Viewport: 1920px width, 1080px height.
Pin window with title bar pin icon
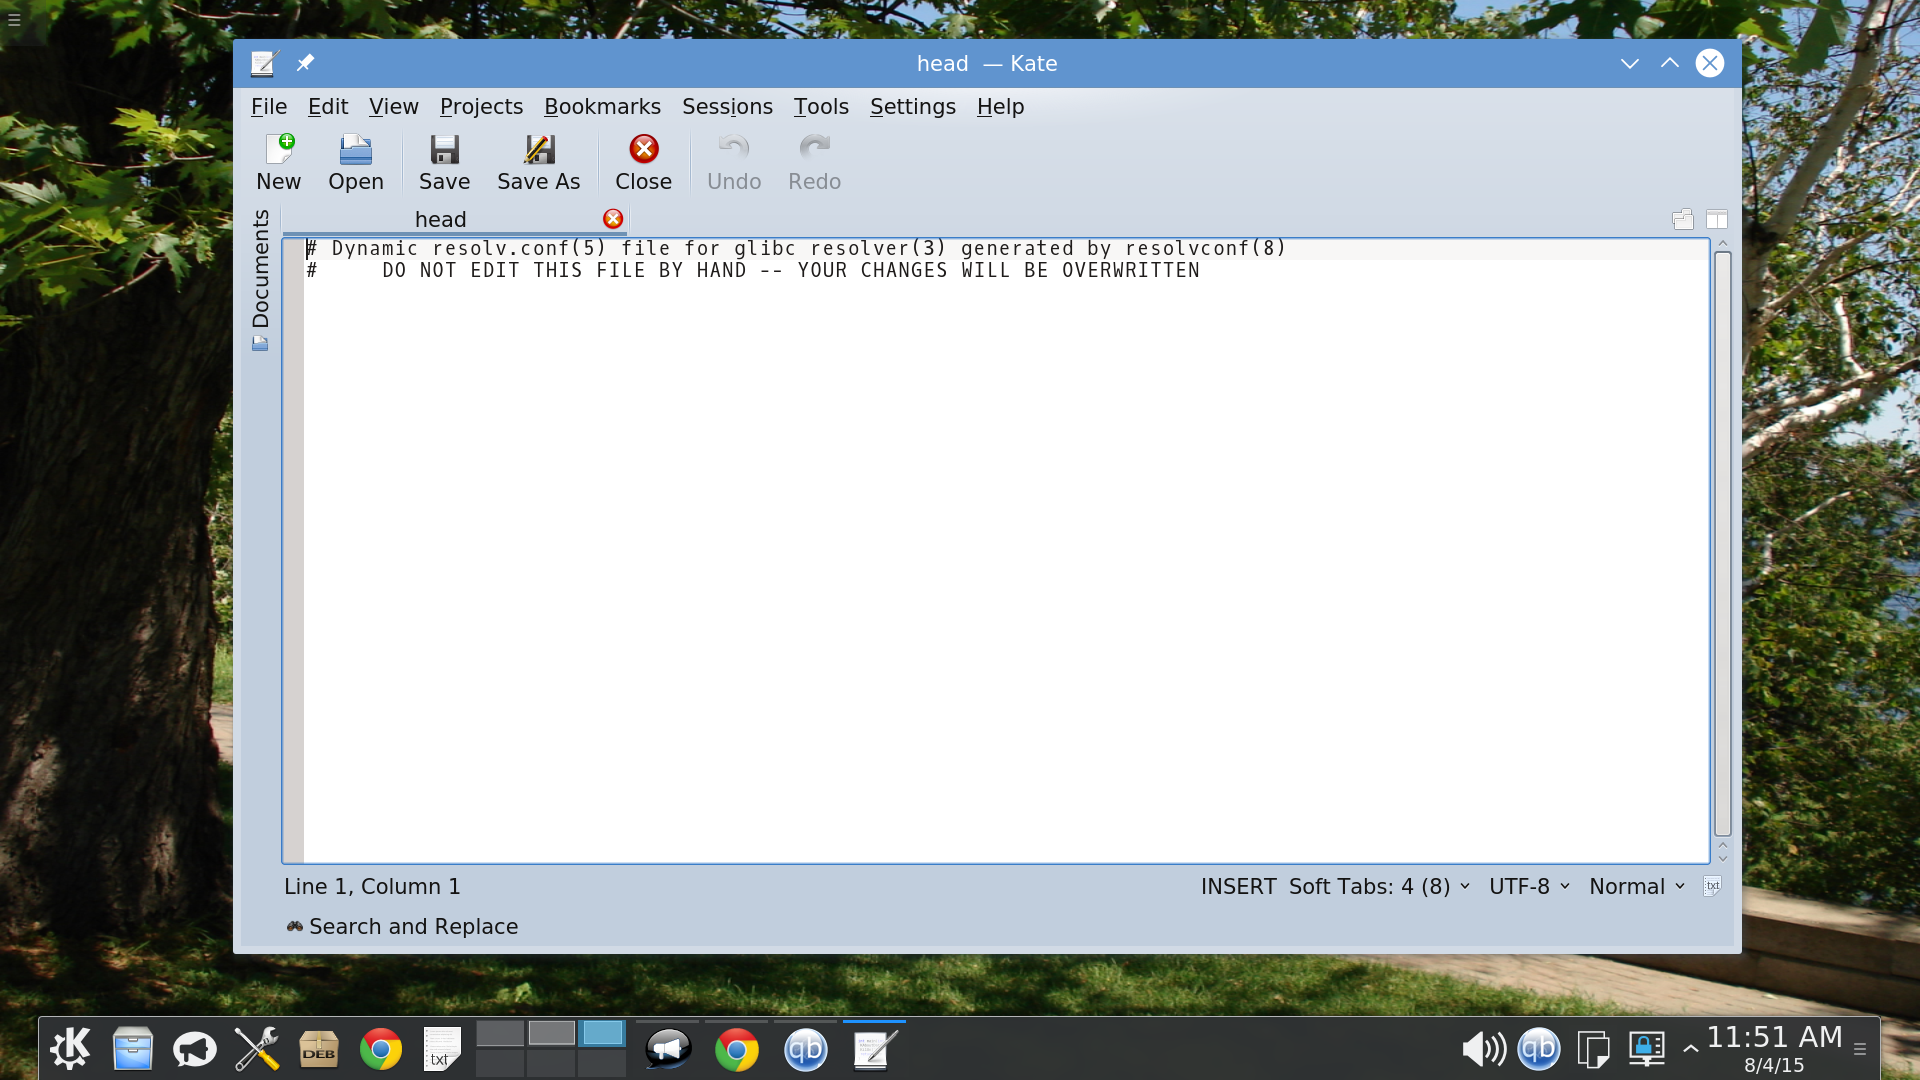(x=305, y=63)
